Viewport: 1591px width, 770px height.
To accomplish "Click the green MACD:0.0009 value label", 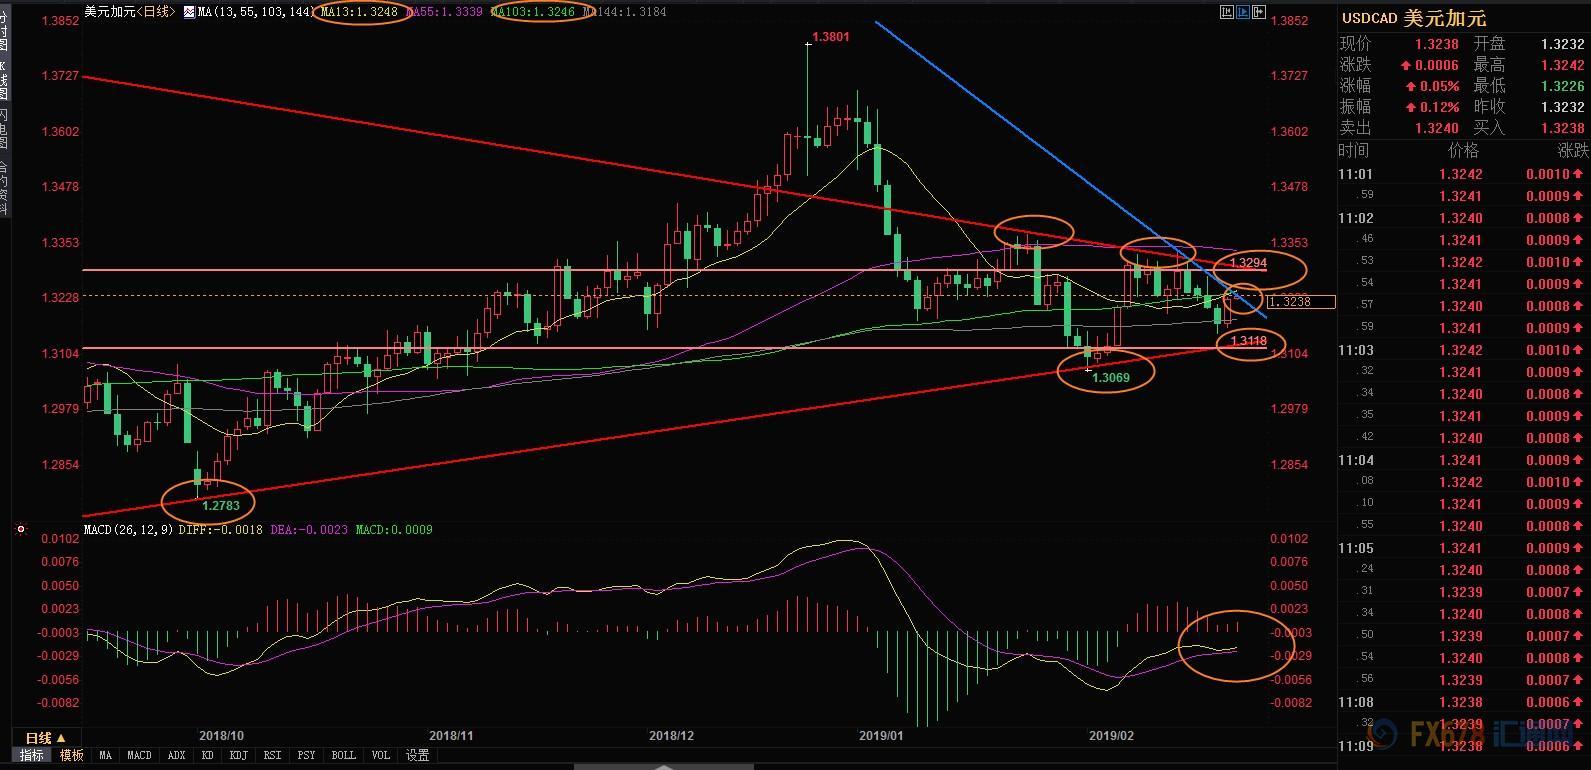I will pyautogui.click(x=394, y=529).
